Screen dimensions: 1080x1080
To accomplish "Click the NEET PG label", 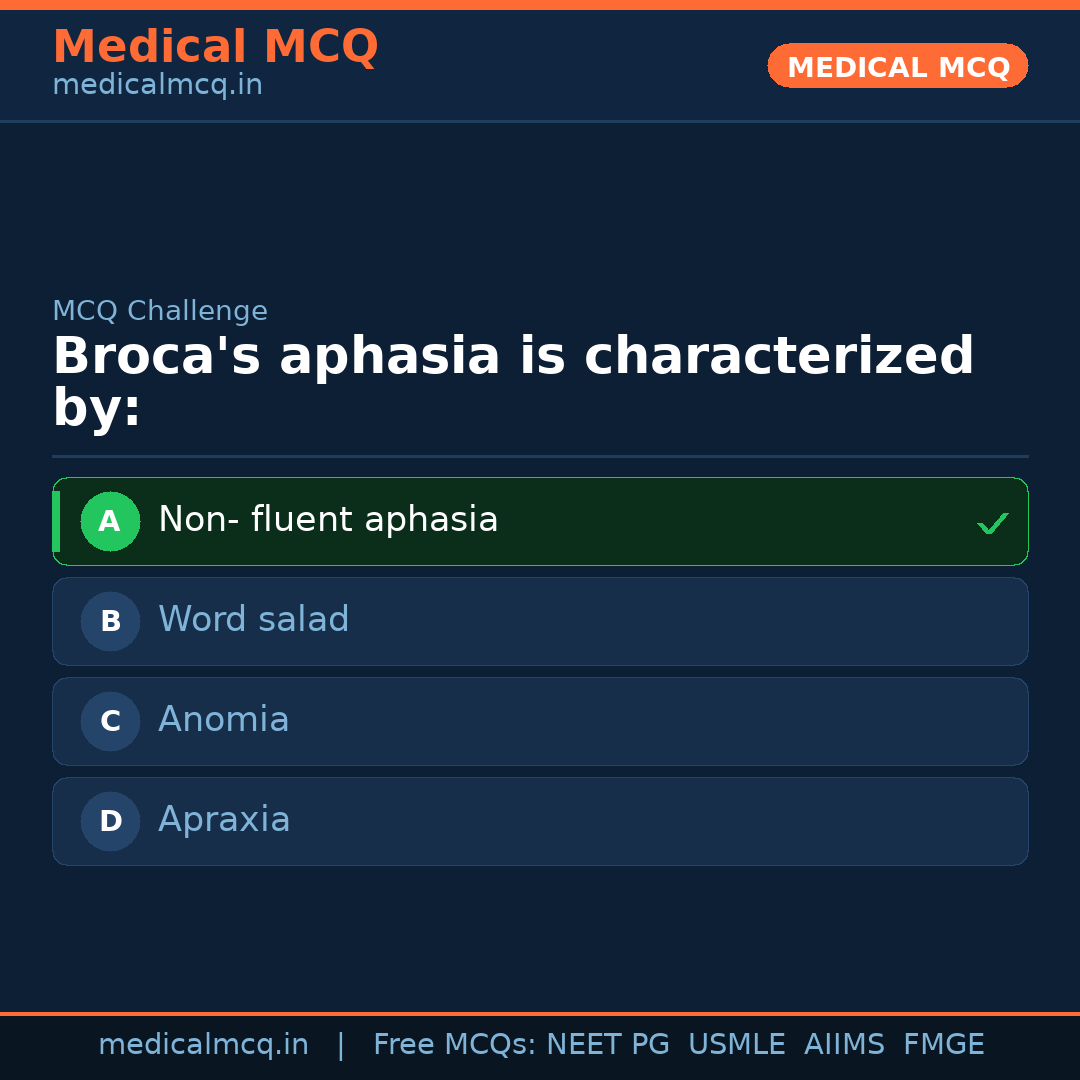I will (x=607, y=1043).
